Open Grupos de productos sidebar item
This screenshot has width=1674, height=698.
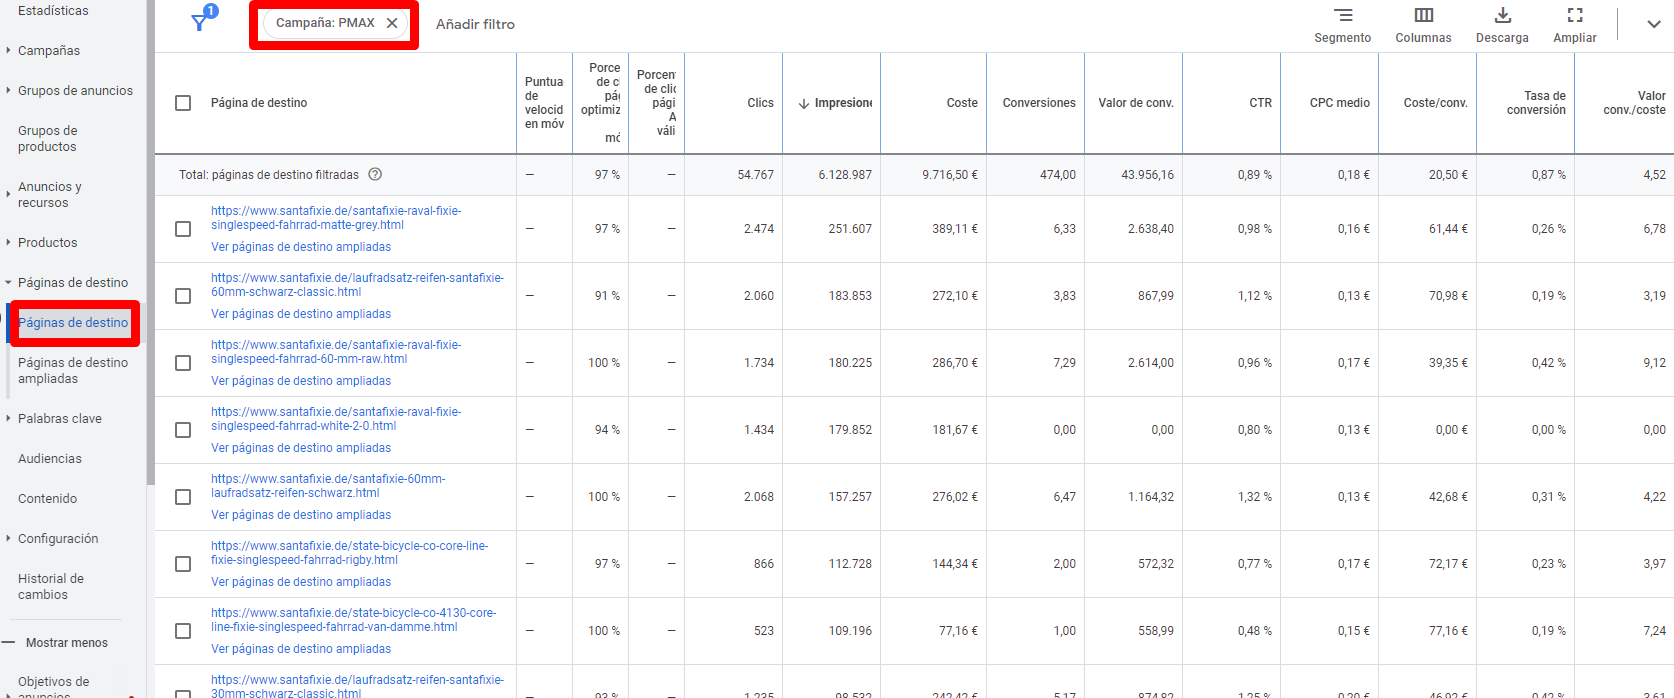(x=48, y=139)
